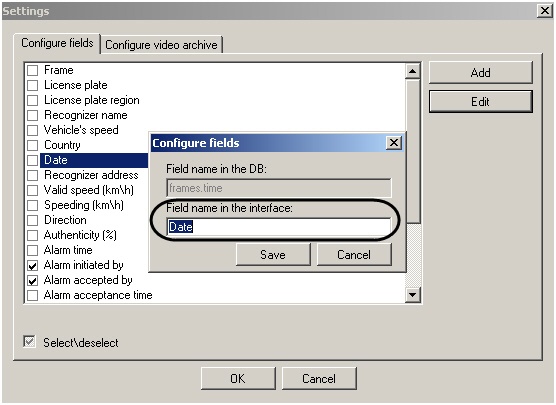Check the Frame checkbox
This screenshot has width=556, height=405.
click(33, 70)
